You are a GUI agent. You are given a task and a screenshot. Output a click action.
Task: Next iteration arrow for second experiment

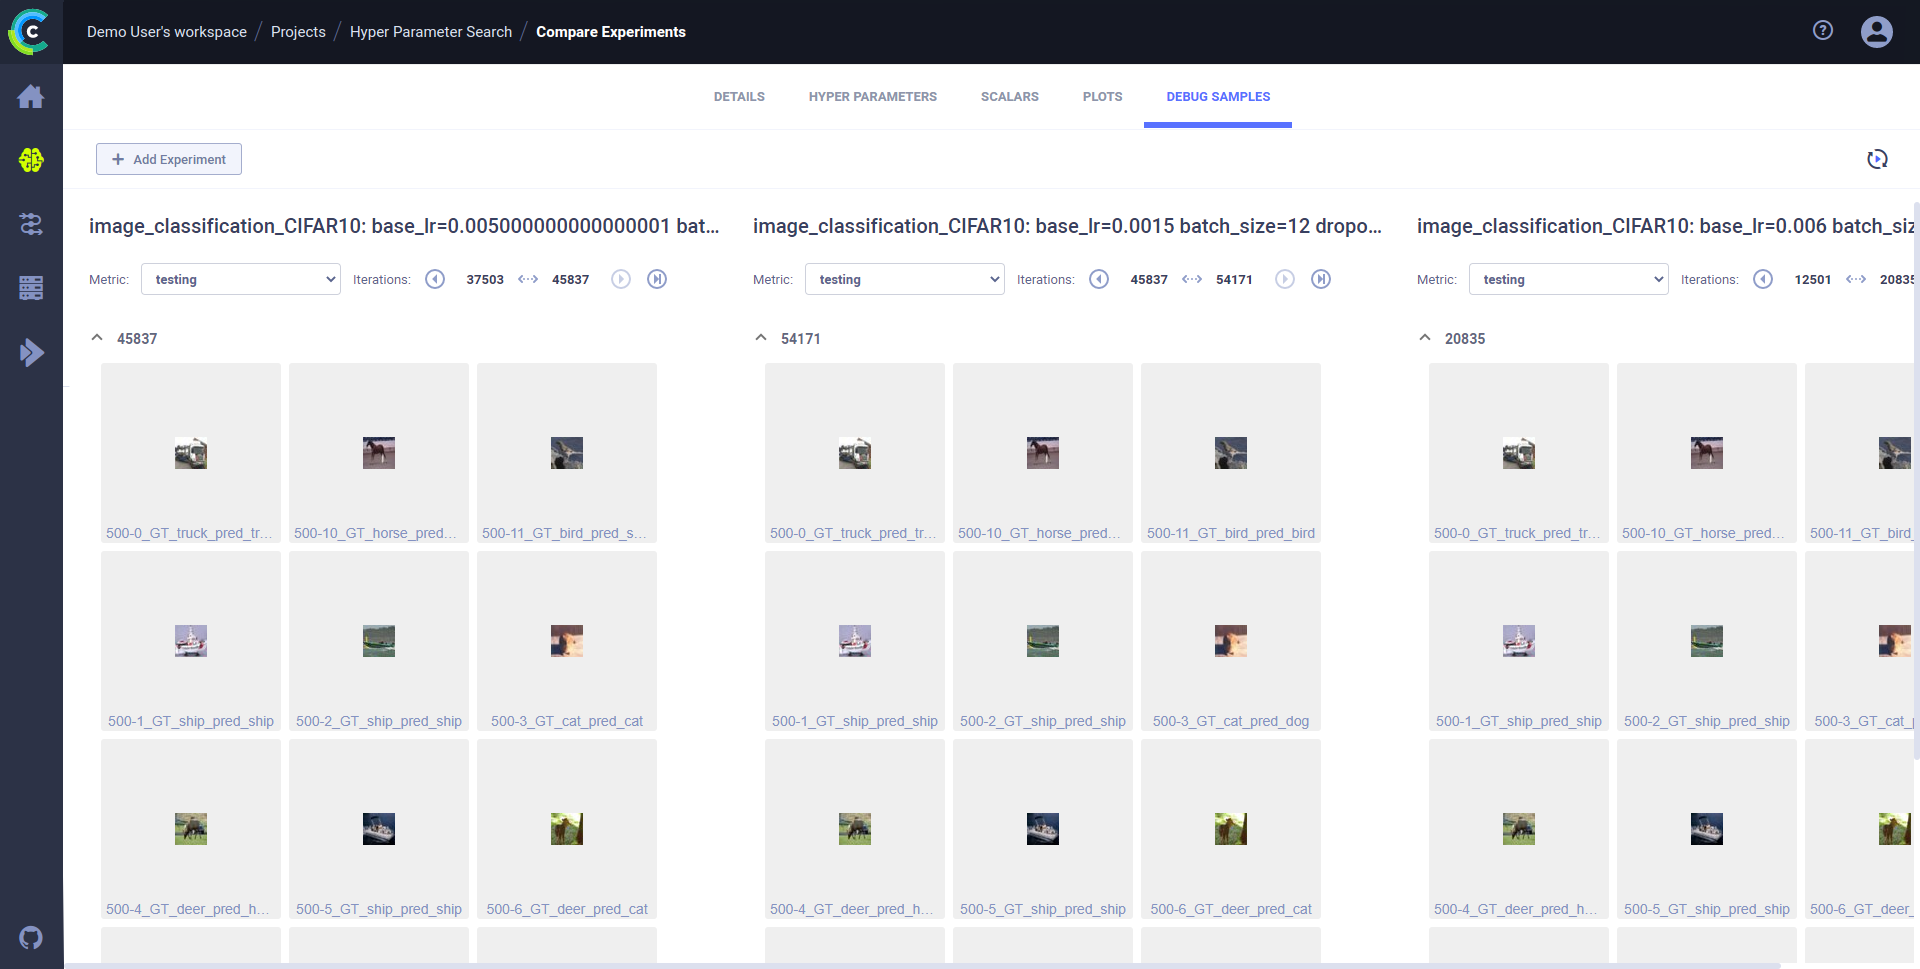pyautogui.click(x=1285, y=279)
